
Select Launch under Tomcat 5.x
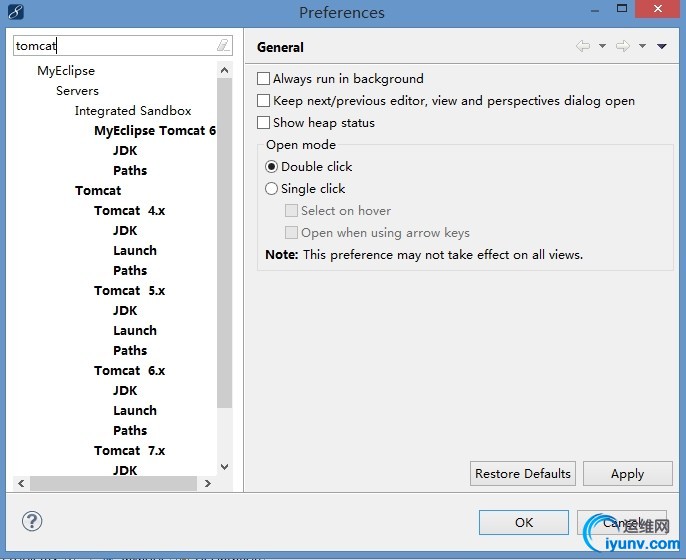point(135,331)
